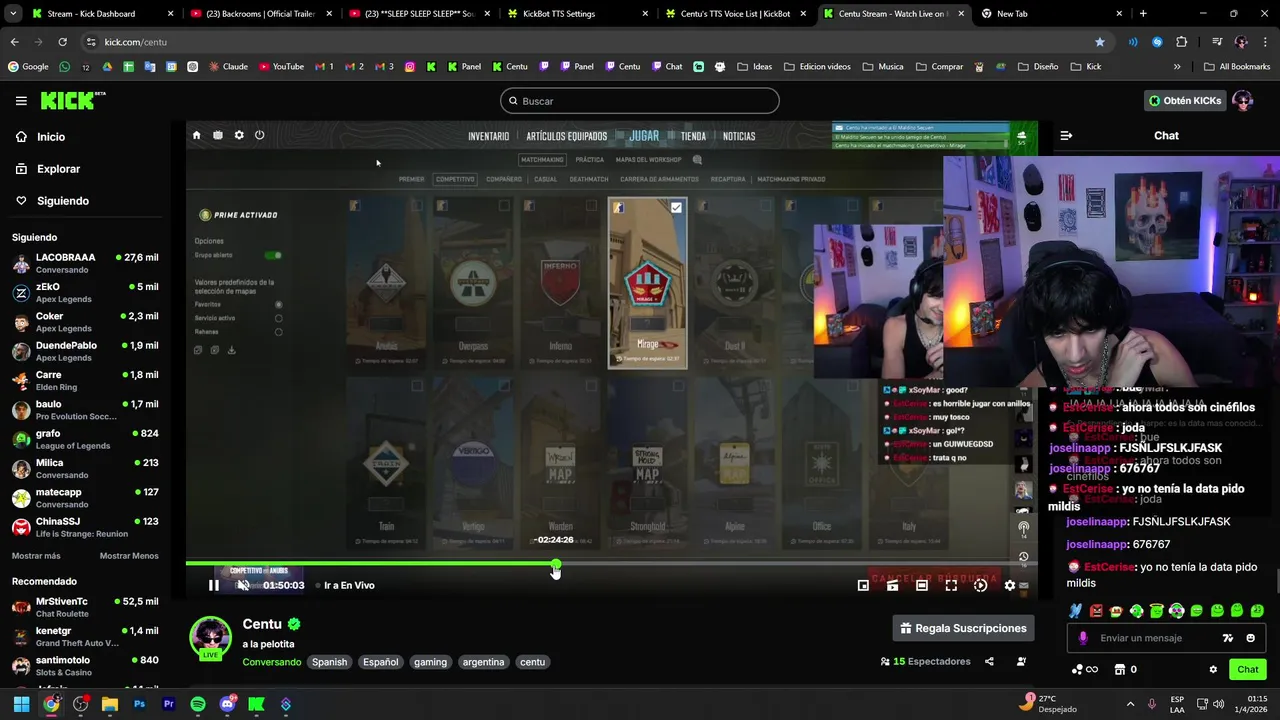Open the Diseño bookmark folder
This screenshot has height=720, width=1280.
[1038, 67]
